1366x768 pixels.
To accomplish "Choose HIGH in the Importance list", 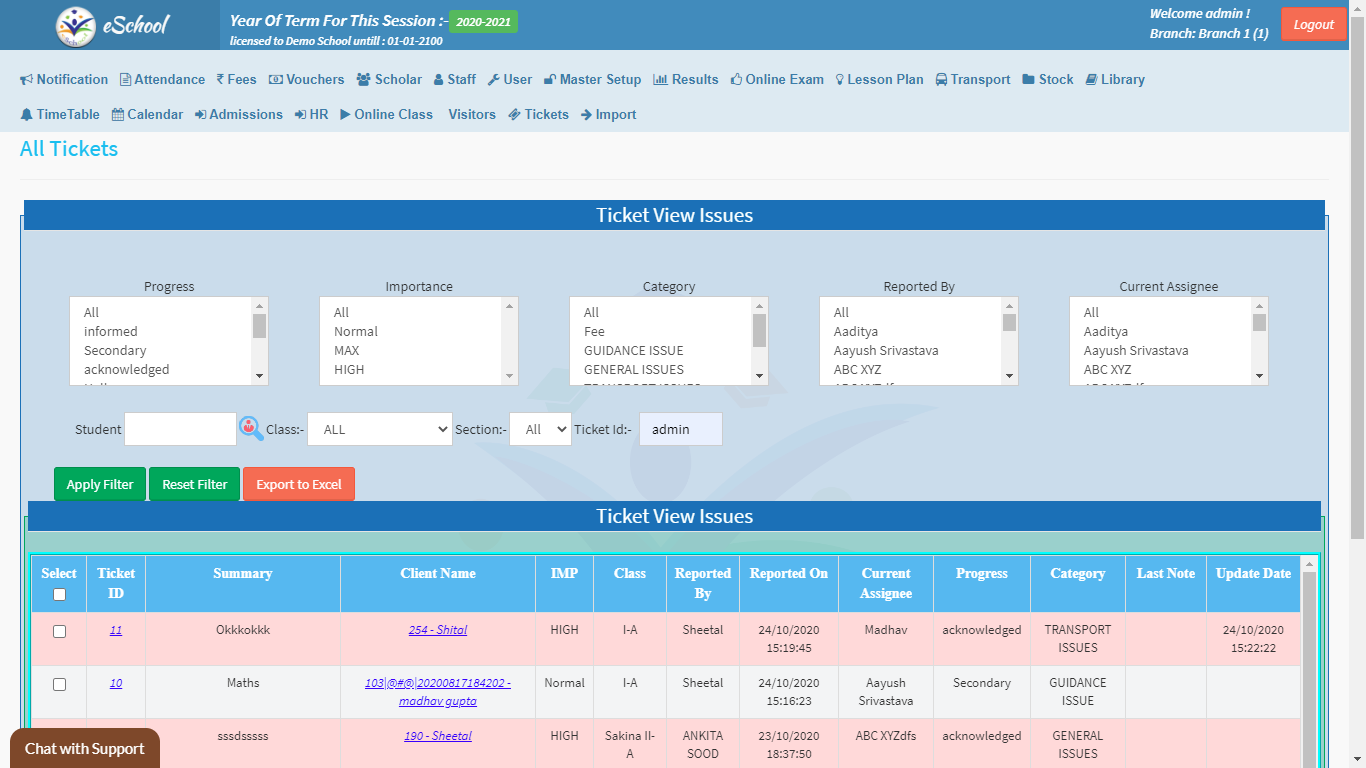I will (349, 370).
